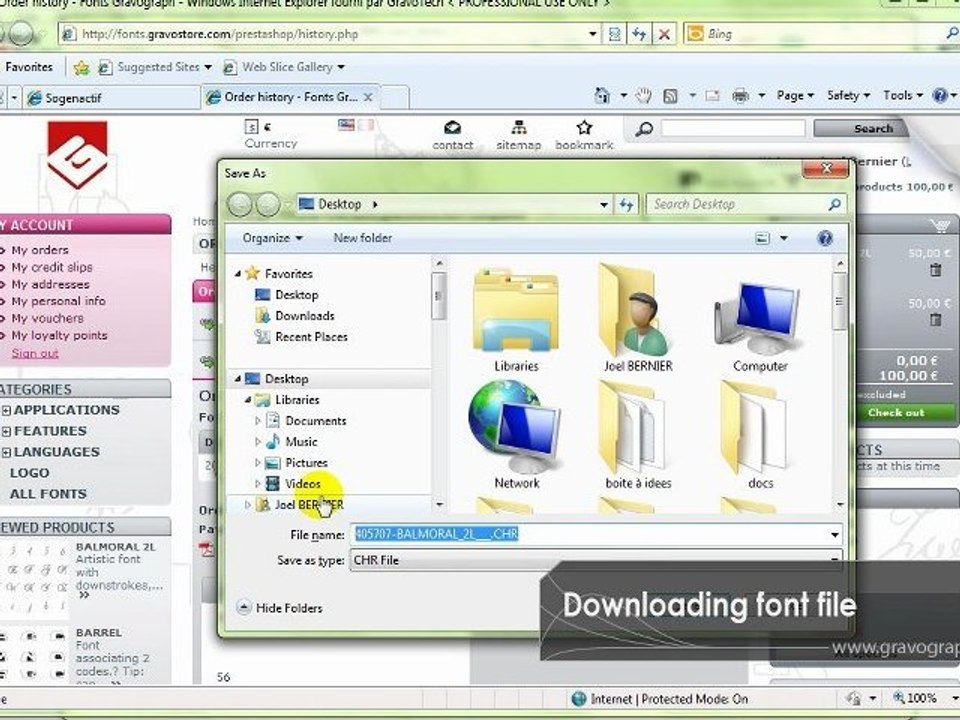Click the Search Desktop magnifier icon

(834, 204)
